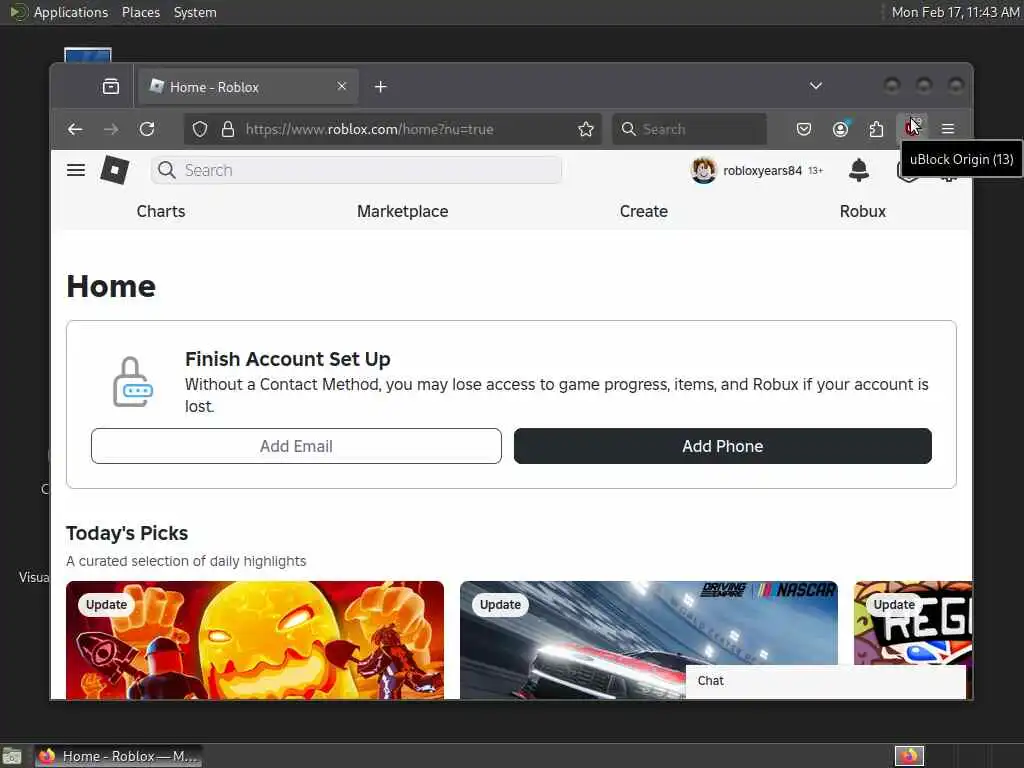Click the show desktop icon in taskbar
The height and width of the screenshot is (768, 1024).
point(12,756)
